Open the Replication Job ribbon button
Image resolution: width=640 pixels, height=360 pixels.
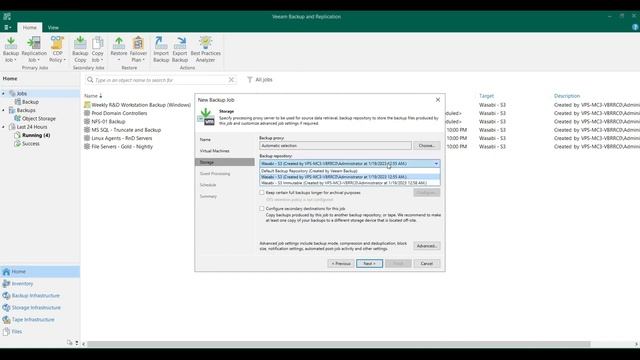pyautogui.click(x=34, y=49)
